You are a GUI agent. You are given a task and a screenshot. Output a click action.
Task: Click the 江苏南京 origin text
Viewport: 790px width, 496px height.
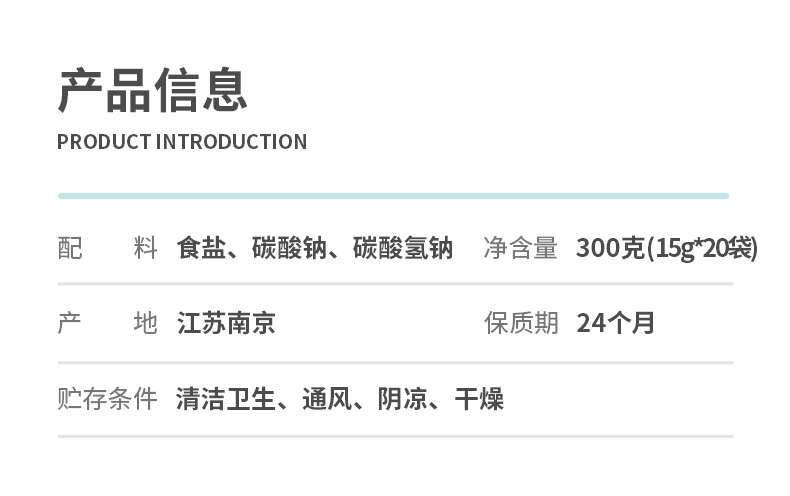[x=226, y=324]
